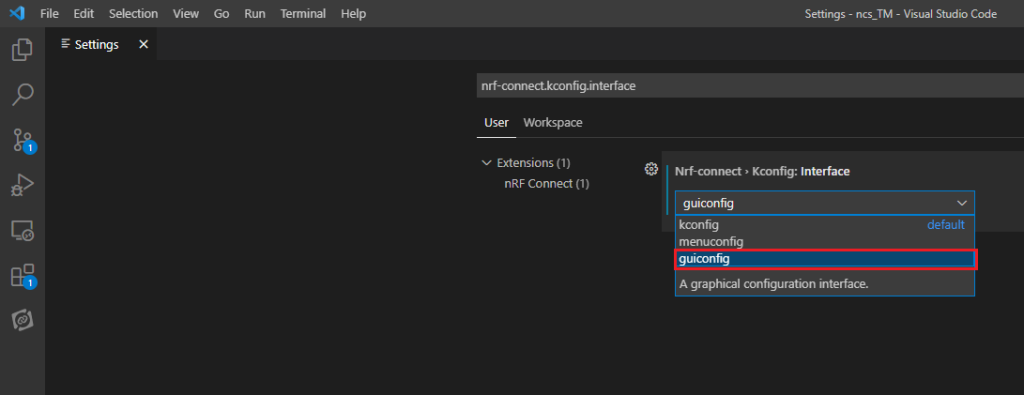Open the Run and Debug view
1024x395 pixels.
[x=22, y=185]
